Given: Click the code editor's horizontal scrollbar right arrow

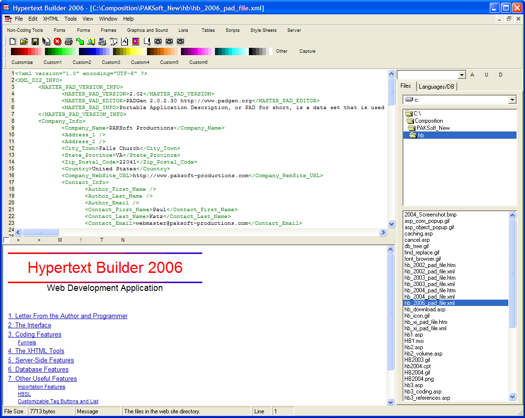Looking at the screenshot, I should tap(383, 232).
